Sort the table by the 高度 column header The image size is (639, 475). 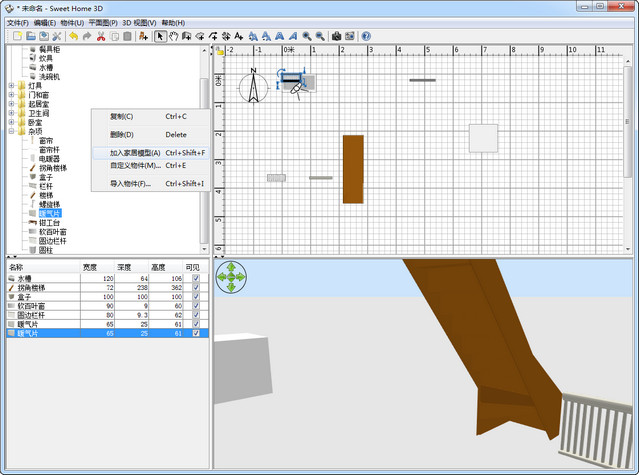(x=166, y=267)
